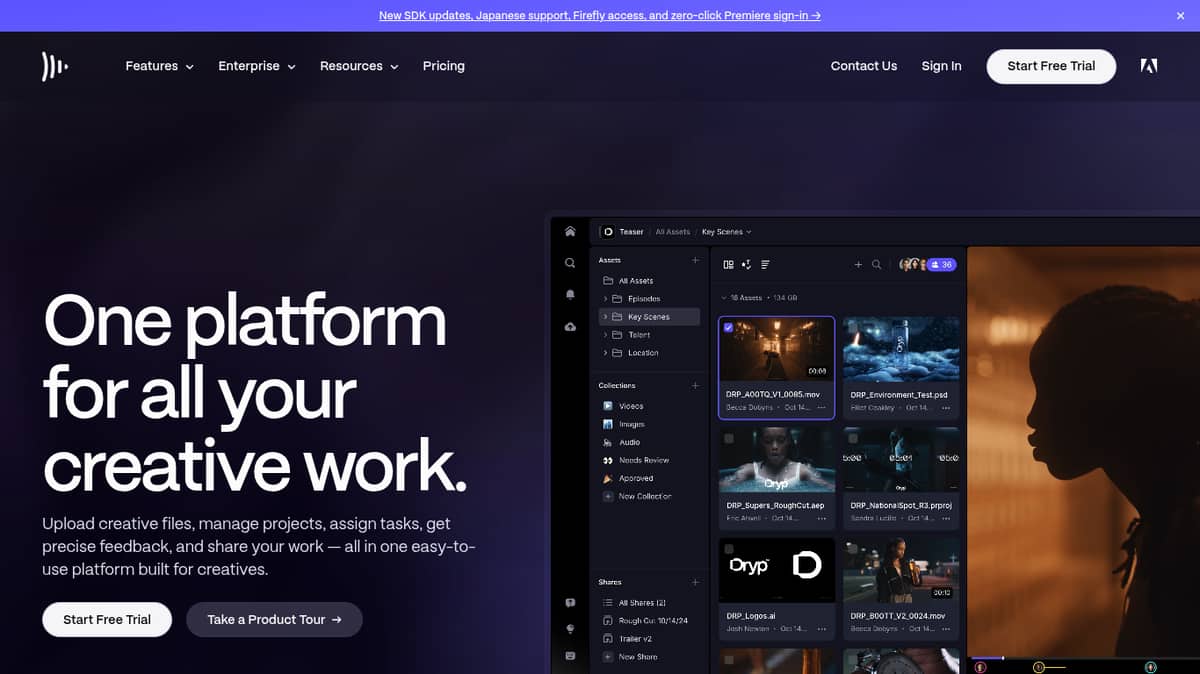Image resolution: width=1200 pixels, height=674 pixels.
Task: Open the Features menu
Action: click(x=159, y=66)
